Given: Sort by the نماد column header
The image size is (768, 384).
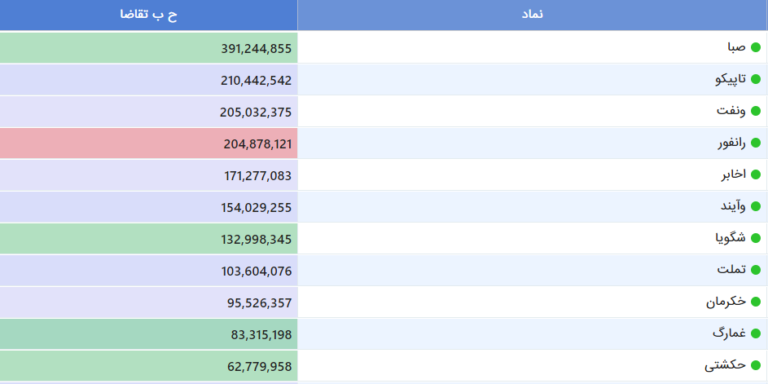Looking at the screenshot, I should [532, 15].
